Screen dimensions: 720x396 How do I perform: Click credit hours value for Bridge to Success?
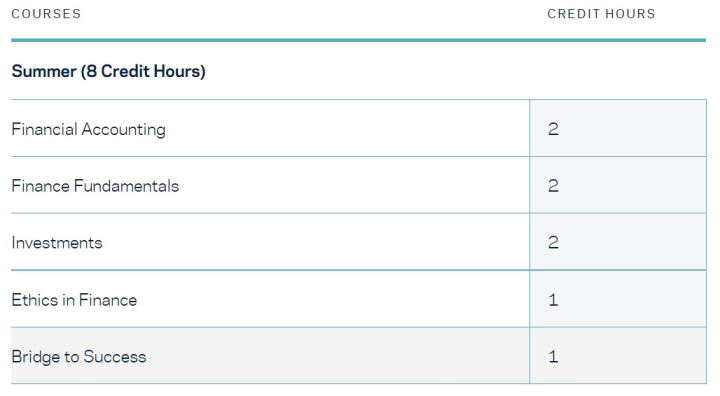[553, 357]
